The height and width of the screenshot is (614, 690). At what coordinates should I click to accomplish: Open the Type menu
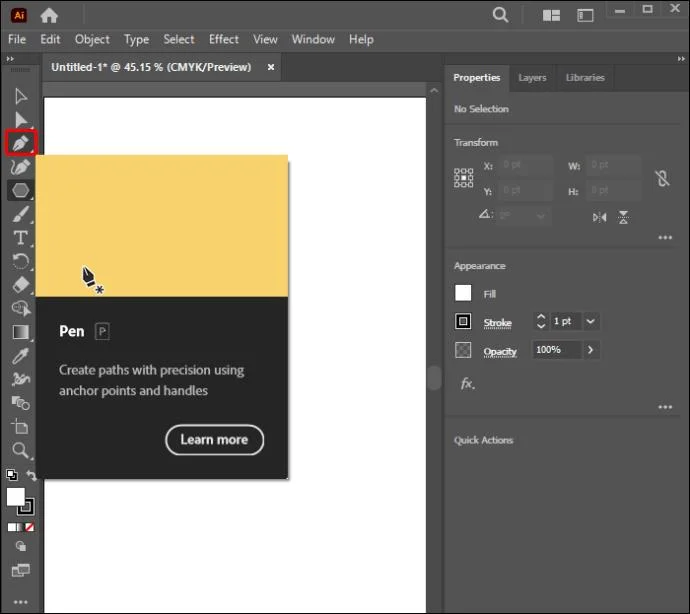(x=136, y=40)
